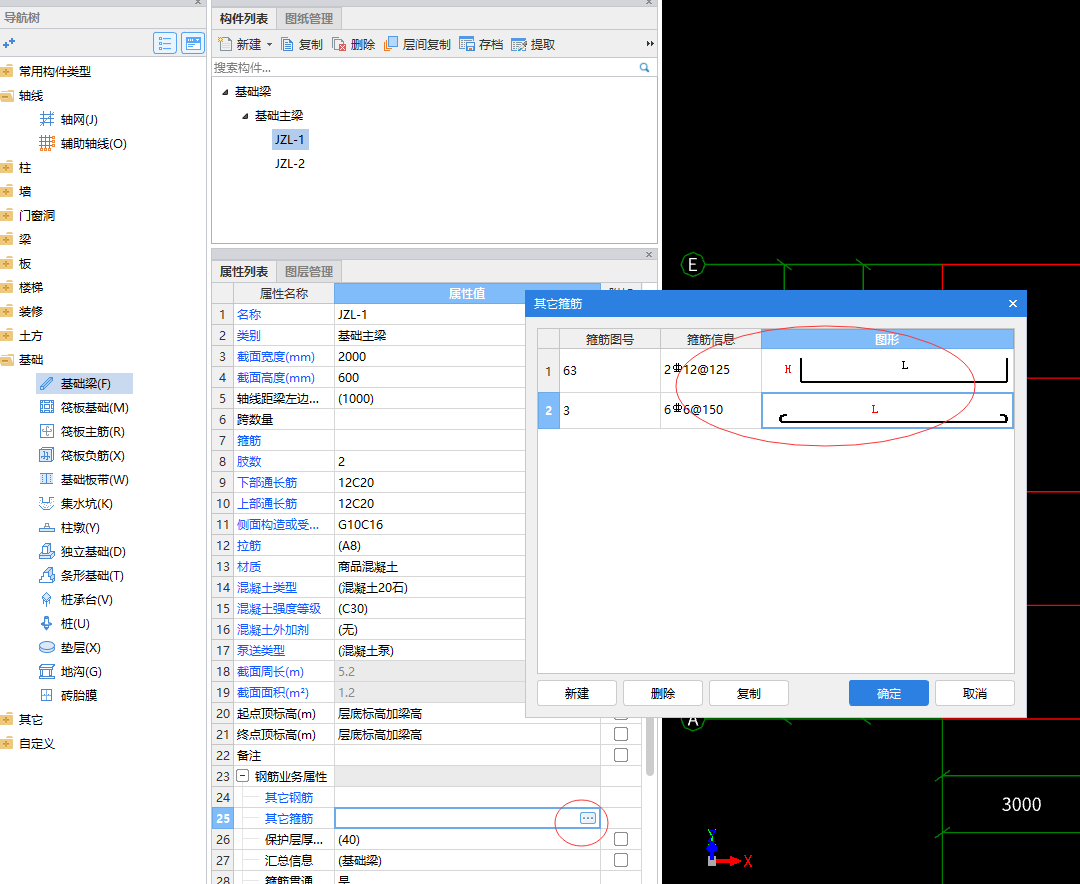Cancel dialog with 取消 button

pos(975,693)
